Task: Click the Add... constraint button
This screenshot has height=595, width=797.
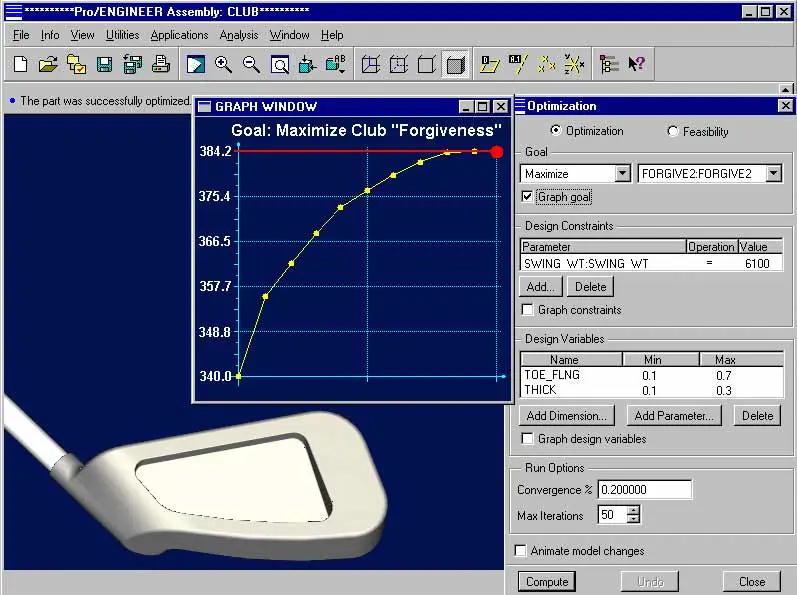Action: point(541,287)
